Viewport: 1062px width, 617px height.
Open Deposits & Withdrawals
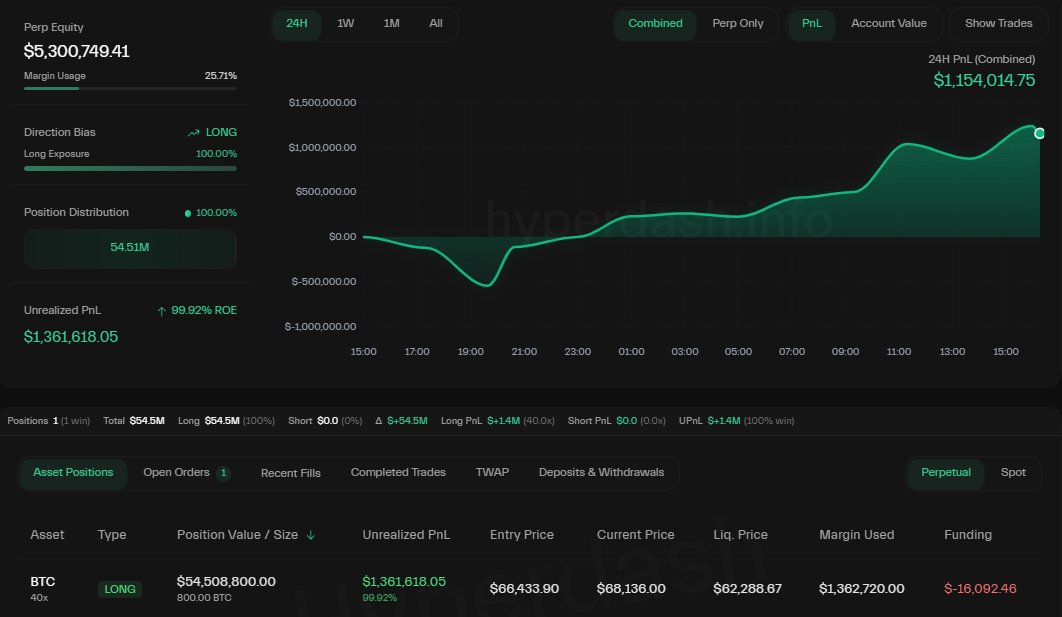tap(601, 472)
